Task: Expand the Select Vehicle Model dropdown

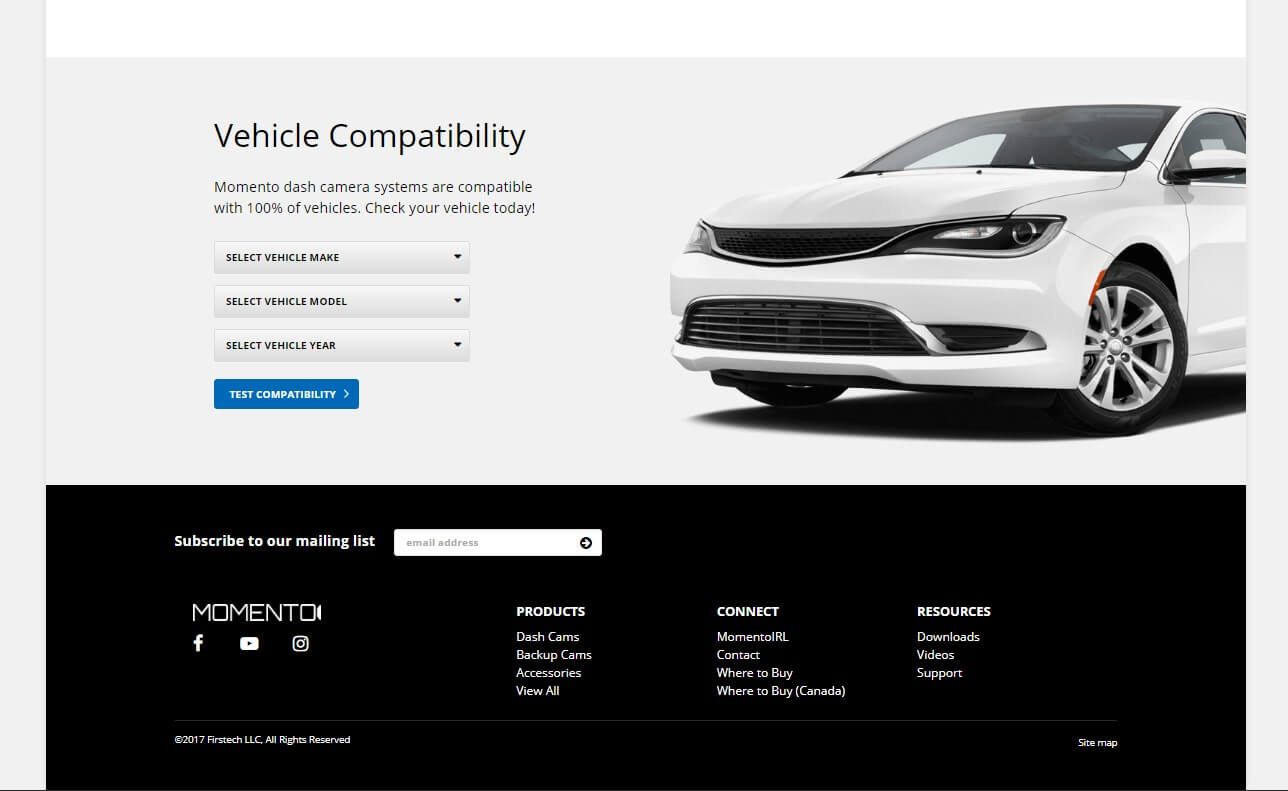Action: tap(341, 301)
